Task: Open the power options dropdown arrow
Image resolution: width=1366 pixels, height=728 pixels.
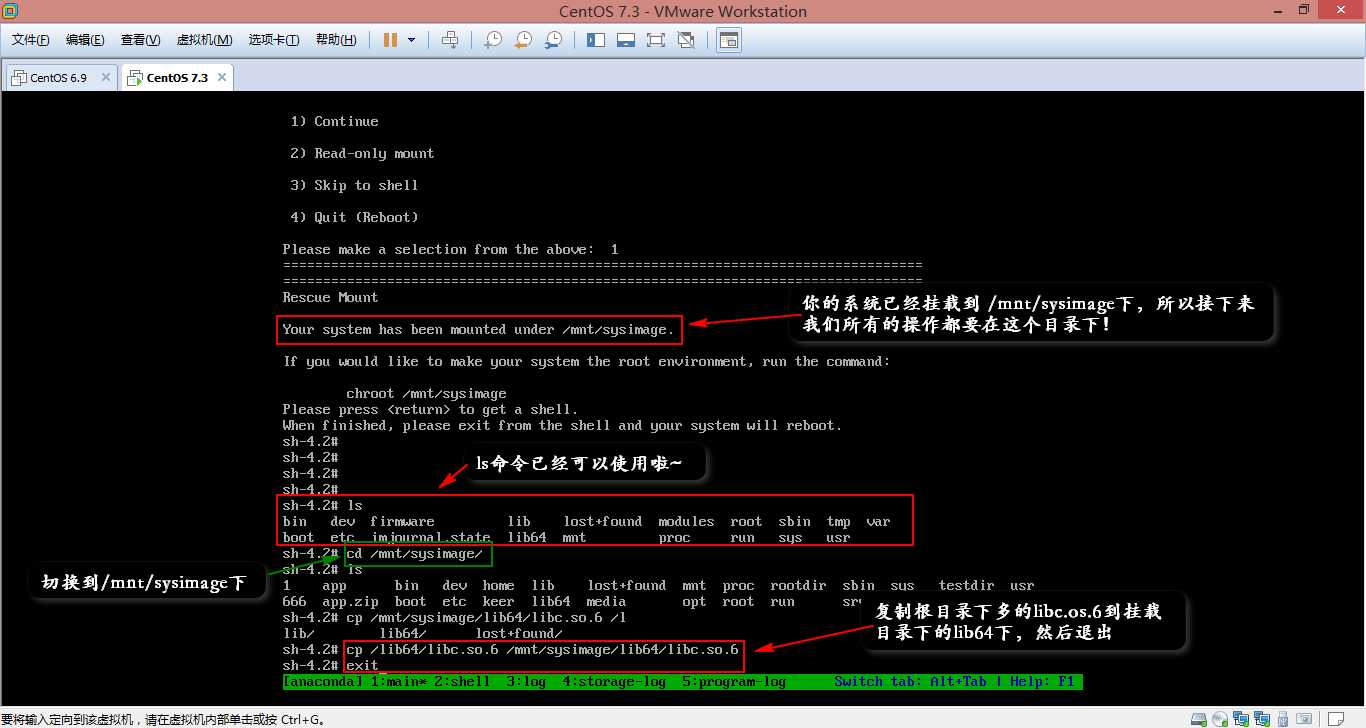Action: (x=412, y=40)
